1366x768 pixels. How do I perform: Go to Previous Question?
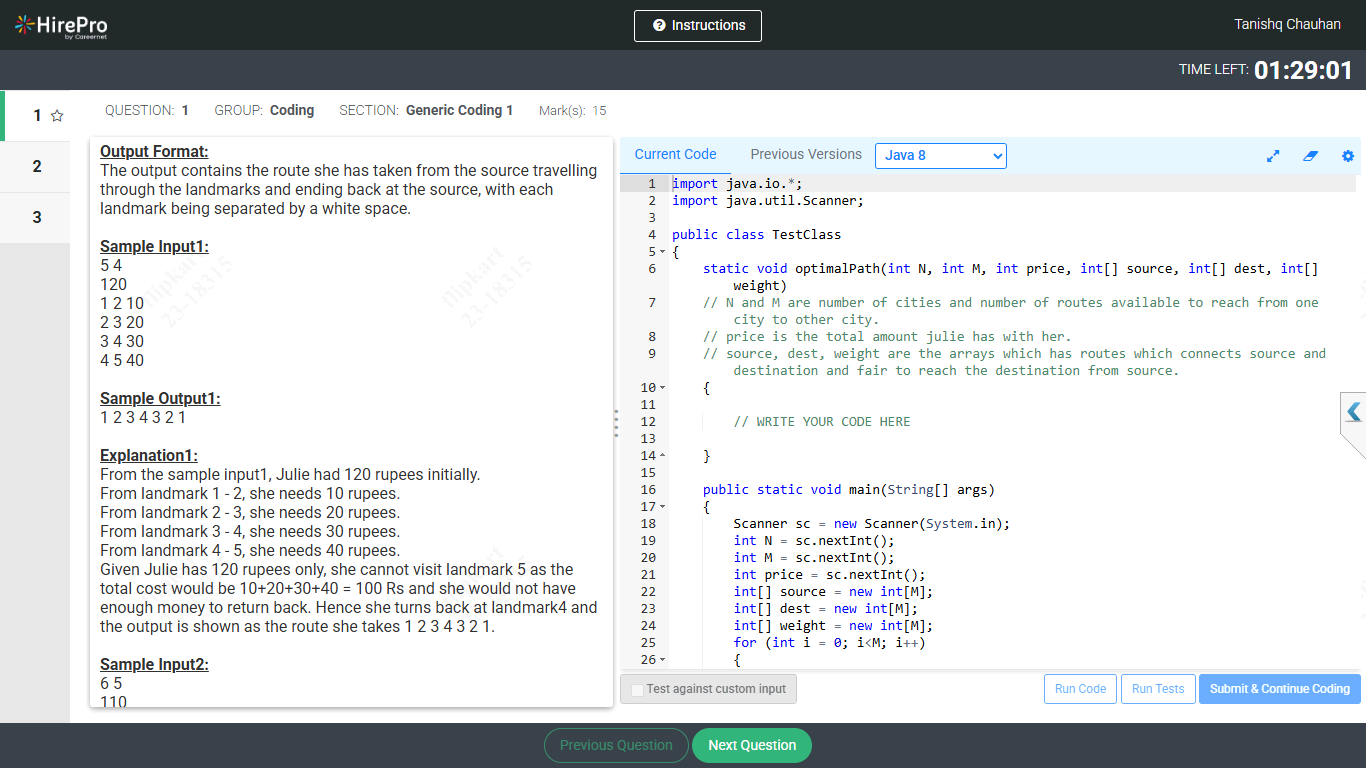pos(616,745)
